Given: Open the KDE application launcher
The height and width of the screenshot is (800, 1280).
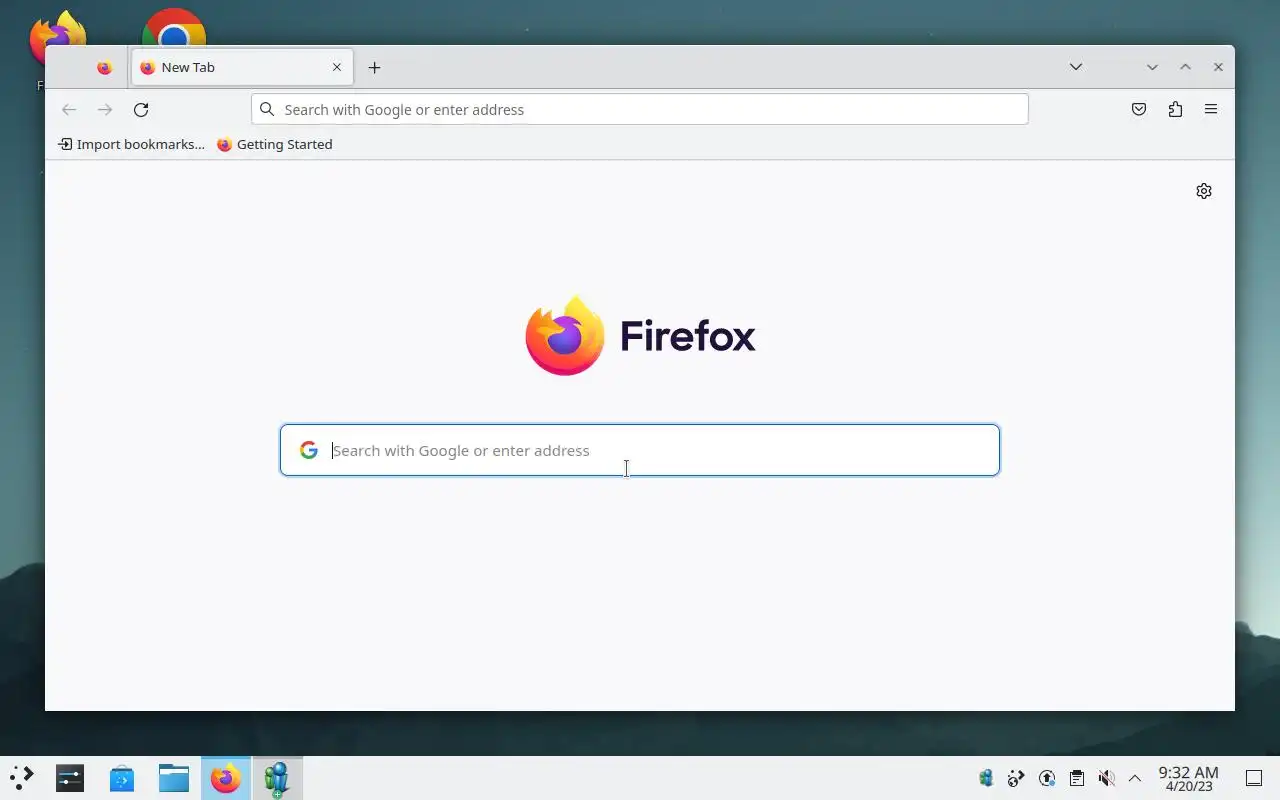Looking at the screenshot, I should pos(21,777).
